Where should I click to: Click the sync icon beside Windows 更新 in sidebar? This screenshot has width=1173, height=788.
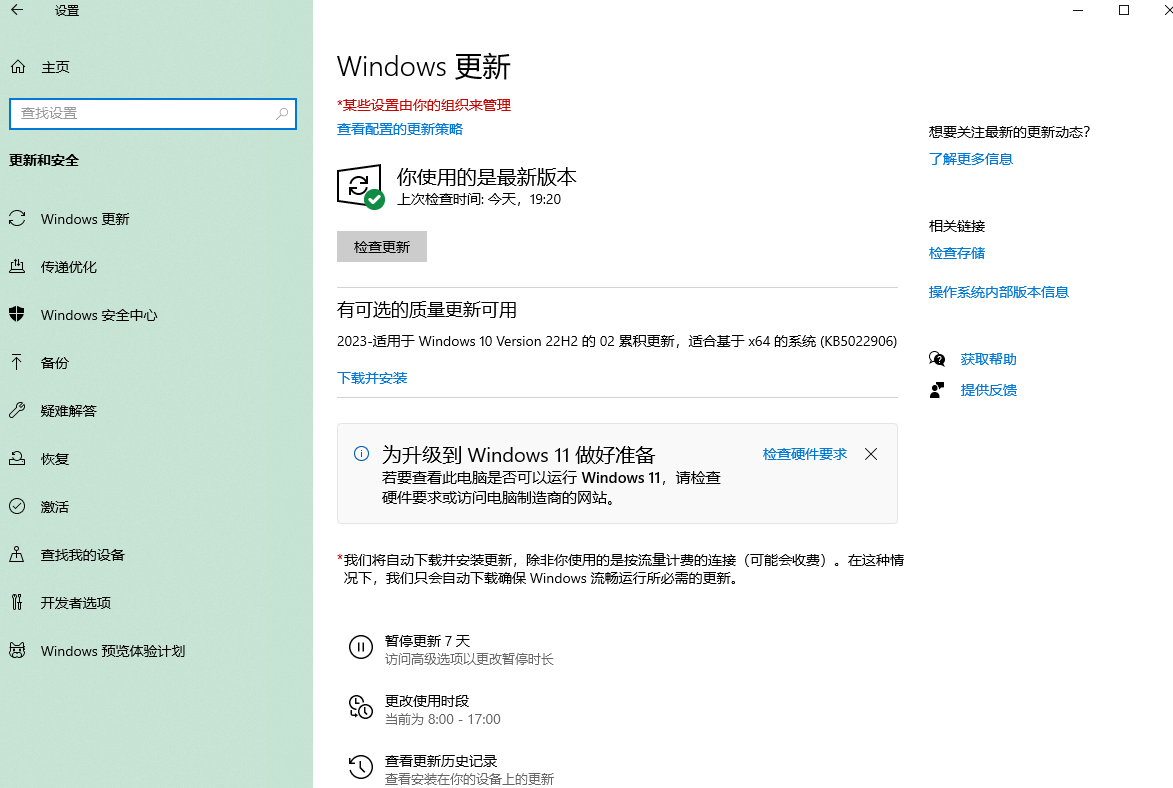[x=17, y=219]
